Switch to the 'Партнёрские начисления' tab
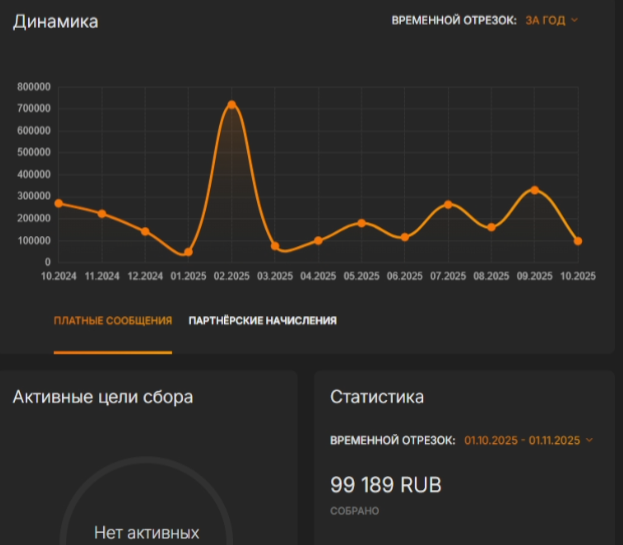Viewport: 623px width, 545px height. click(x=262, y=321)
